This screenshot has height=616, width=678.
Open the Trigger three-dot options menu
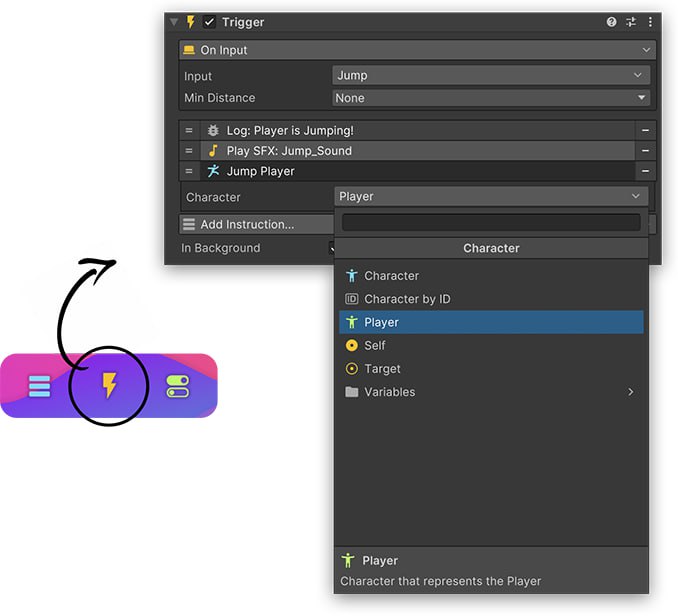650,22
